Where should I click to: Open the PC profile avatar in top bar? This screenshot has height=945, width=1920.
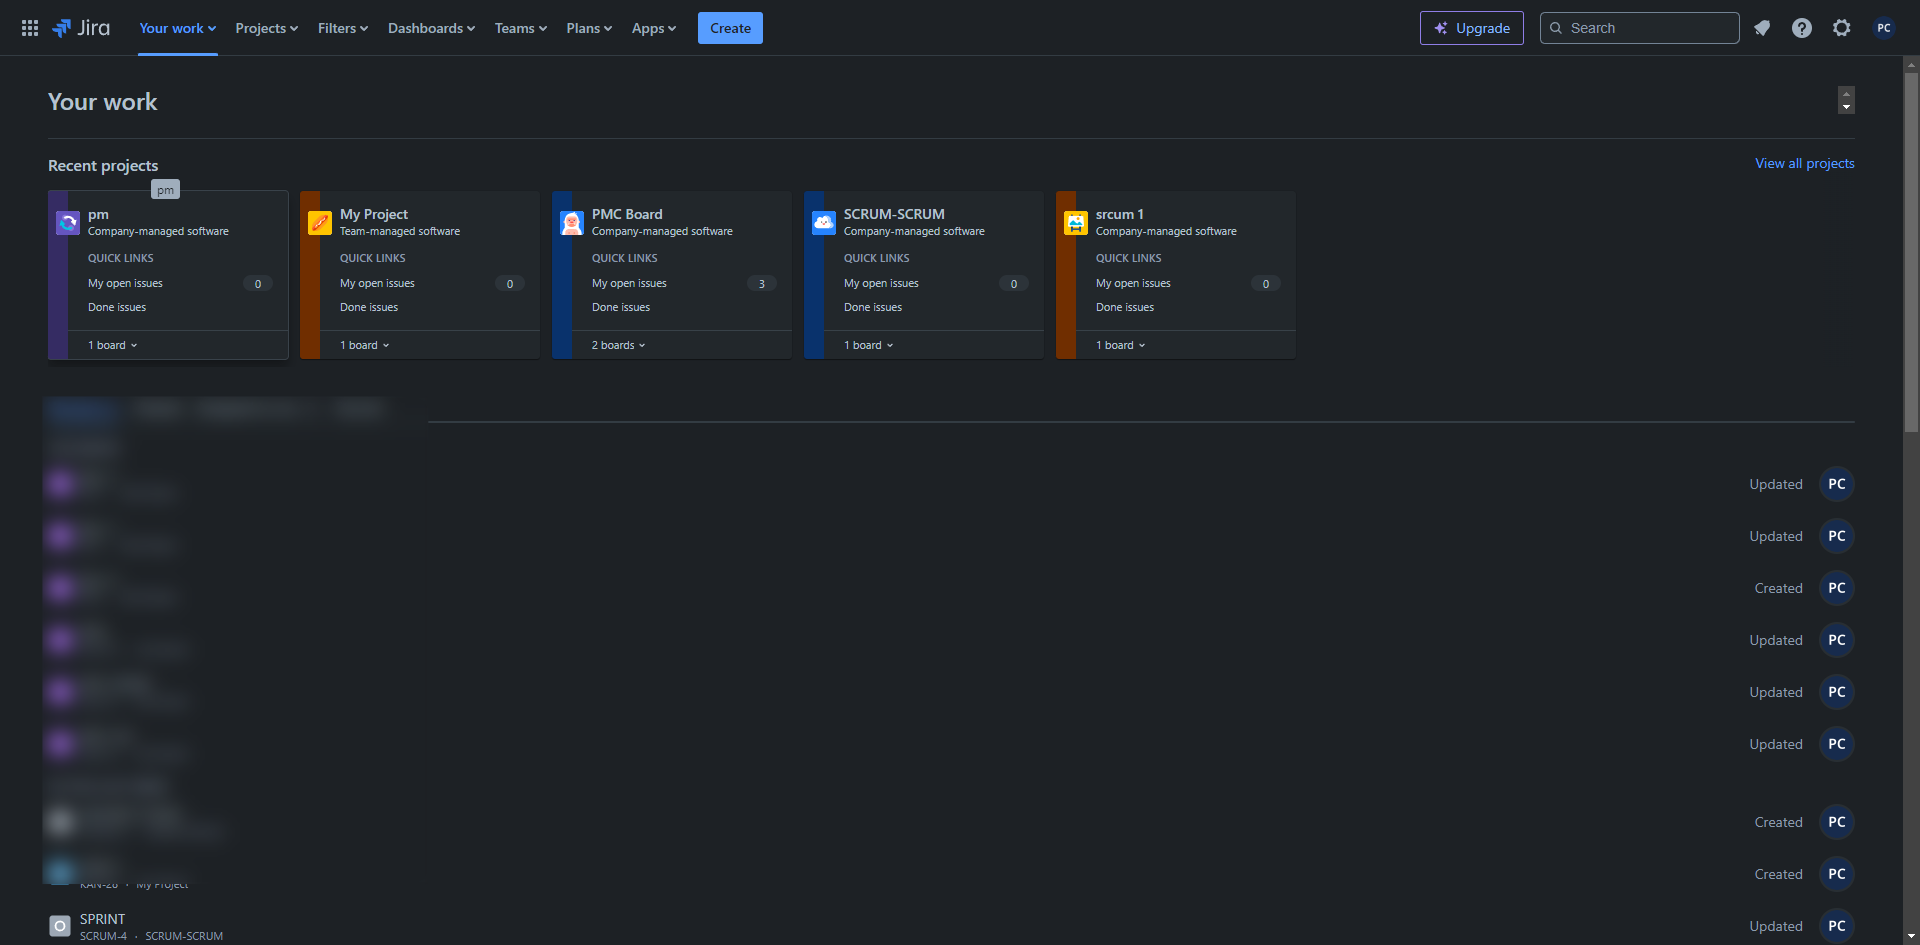1884,28
